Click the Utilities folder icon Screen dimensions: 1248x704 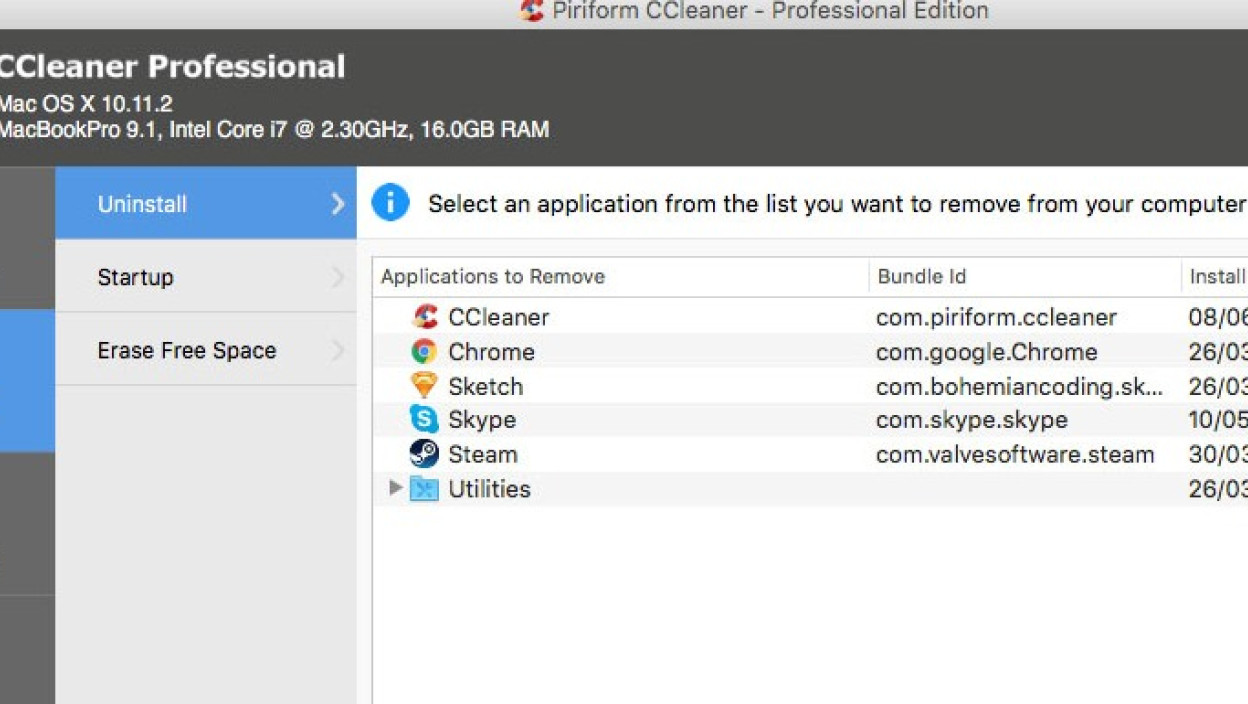click(x=424, y=488)
